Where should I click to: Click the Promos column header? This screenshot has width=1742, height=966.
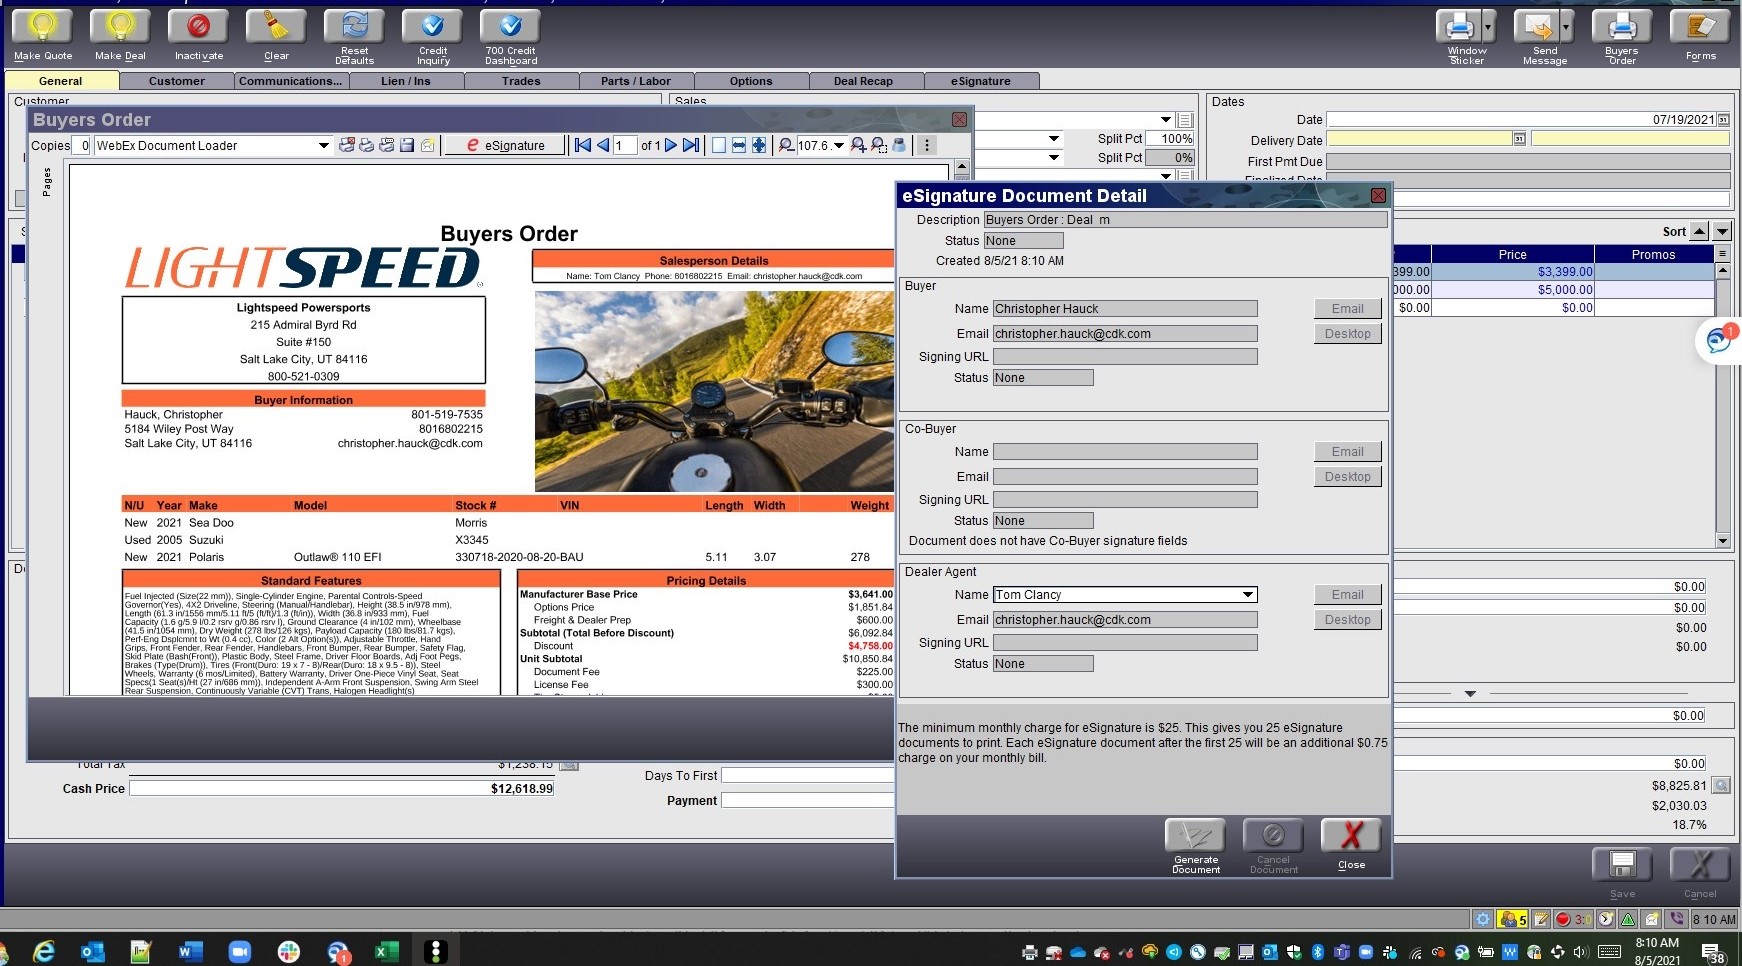click(x=1653, y=255)
